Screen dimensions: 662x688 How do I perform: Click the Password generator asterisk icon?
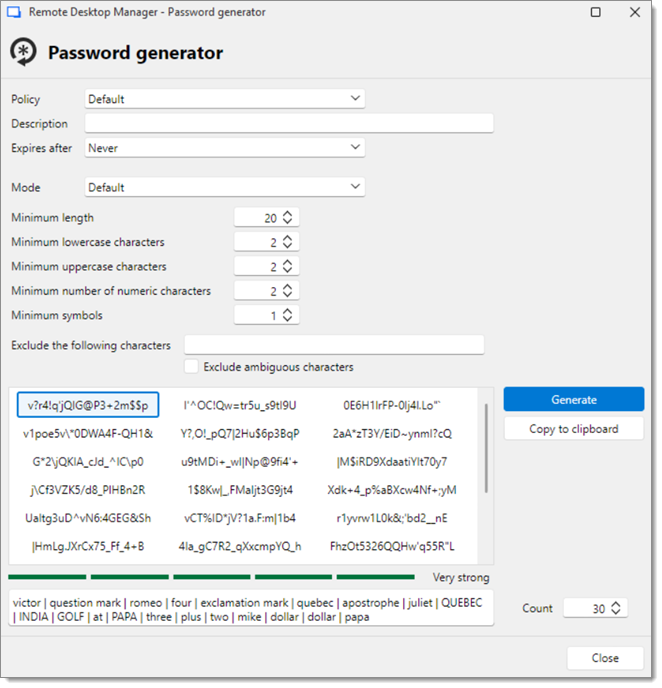(x=24, y=52)
